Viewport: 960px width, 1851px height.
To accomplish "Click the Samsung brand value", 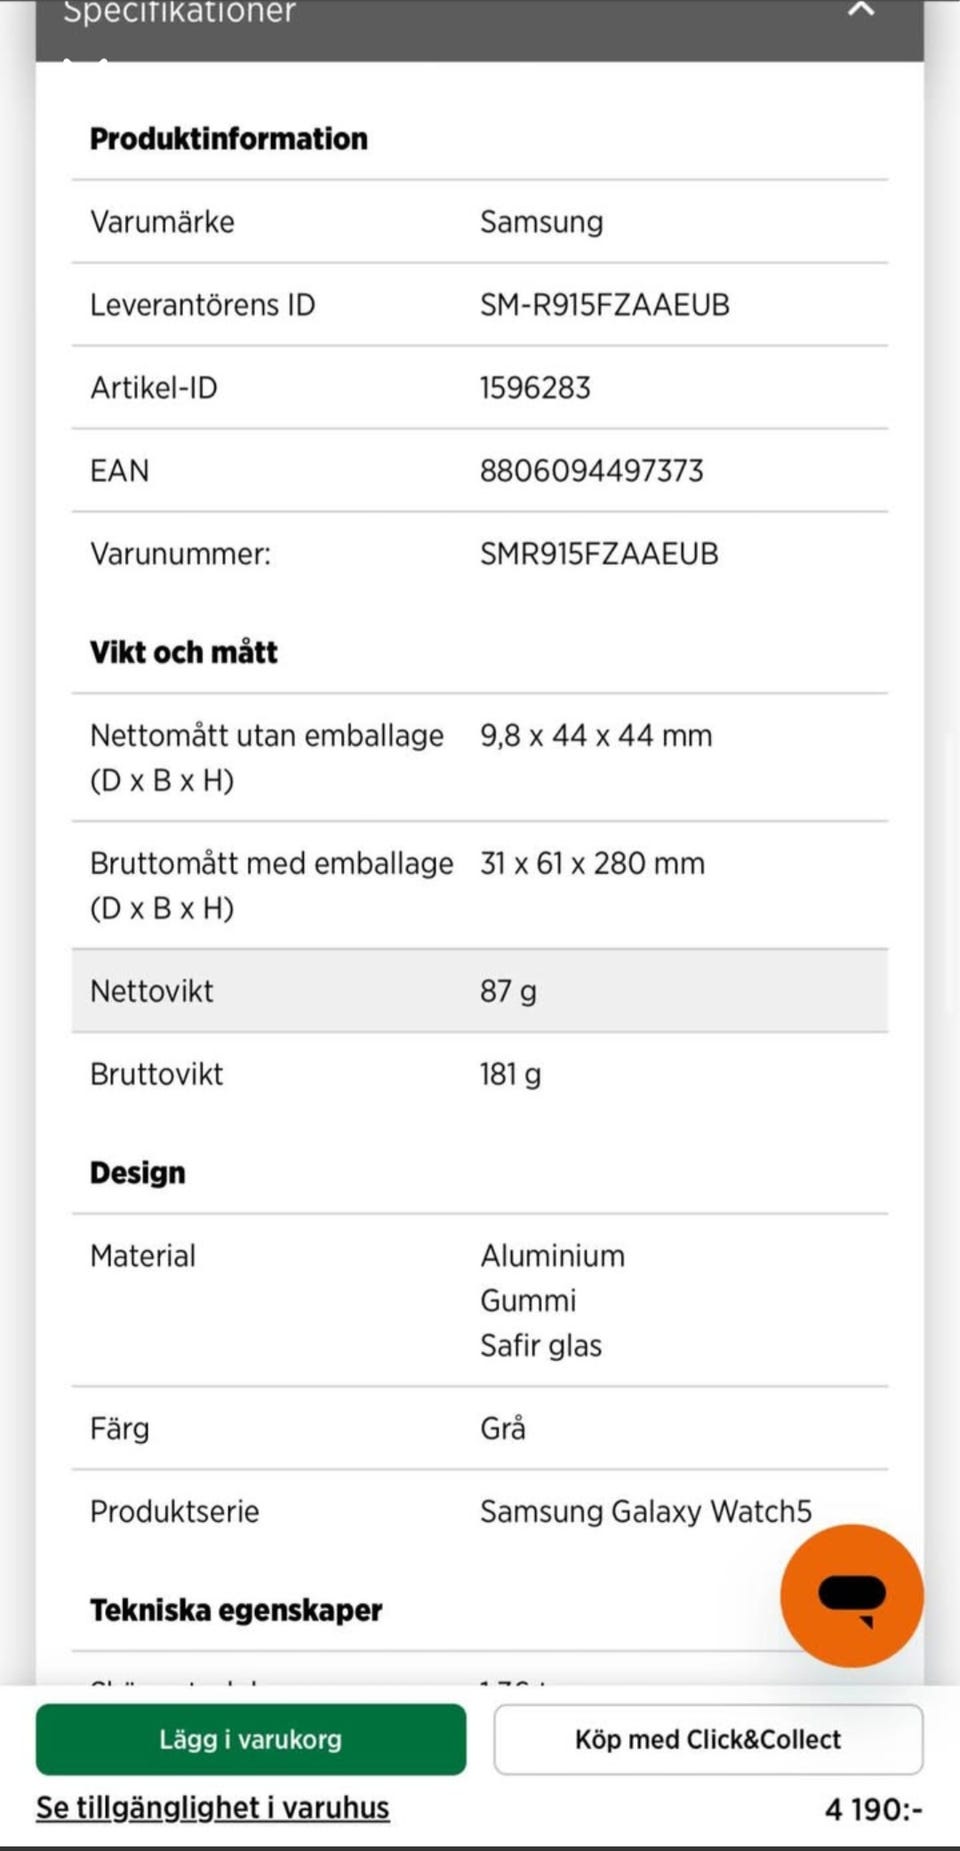I will pos(542,221).
